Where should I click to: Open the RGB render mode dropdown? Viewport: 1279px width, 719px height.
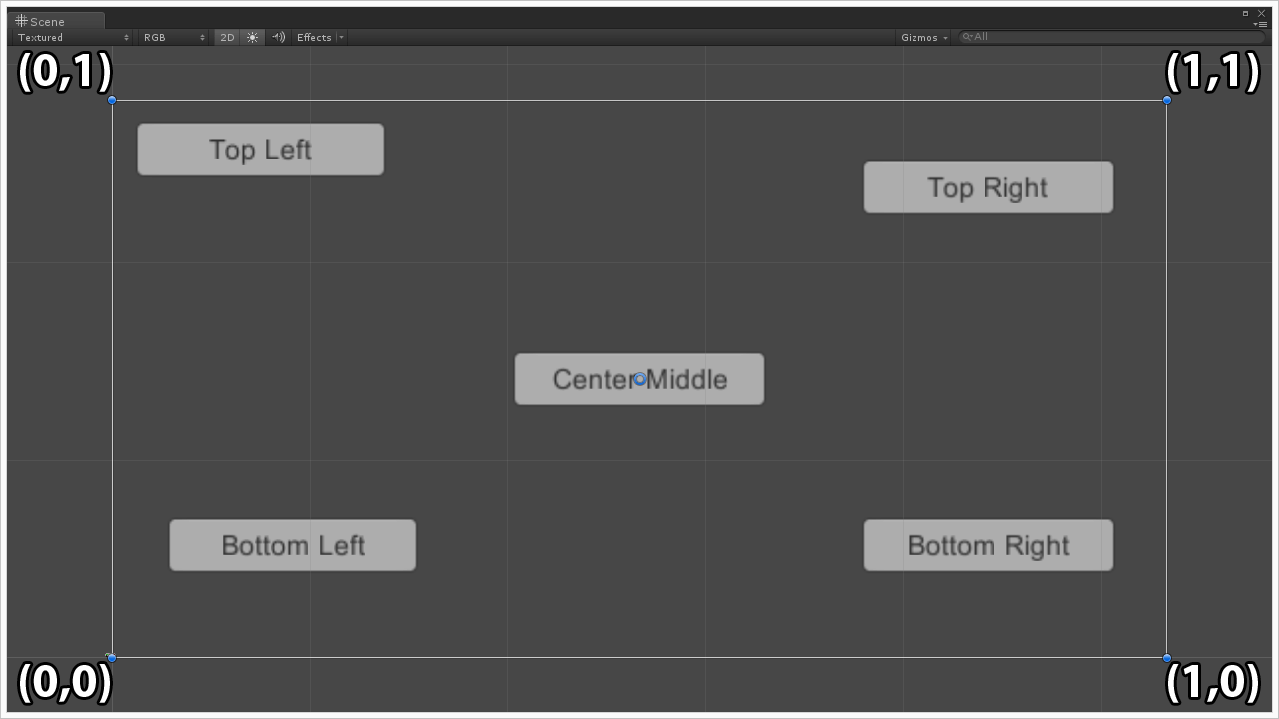pos(173,37)
